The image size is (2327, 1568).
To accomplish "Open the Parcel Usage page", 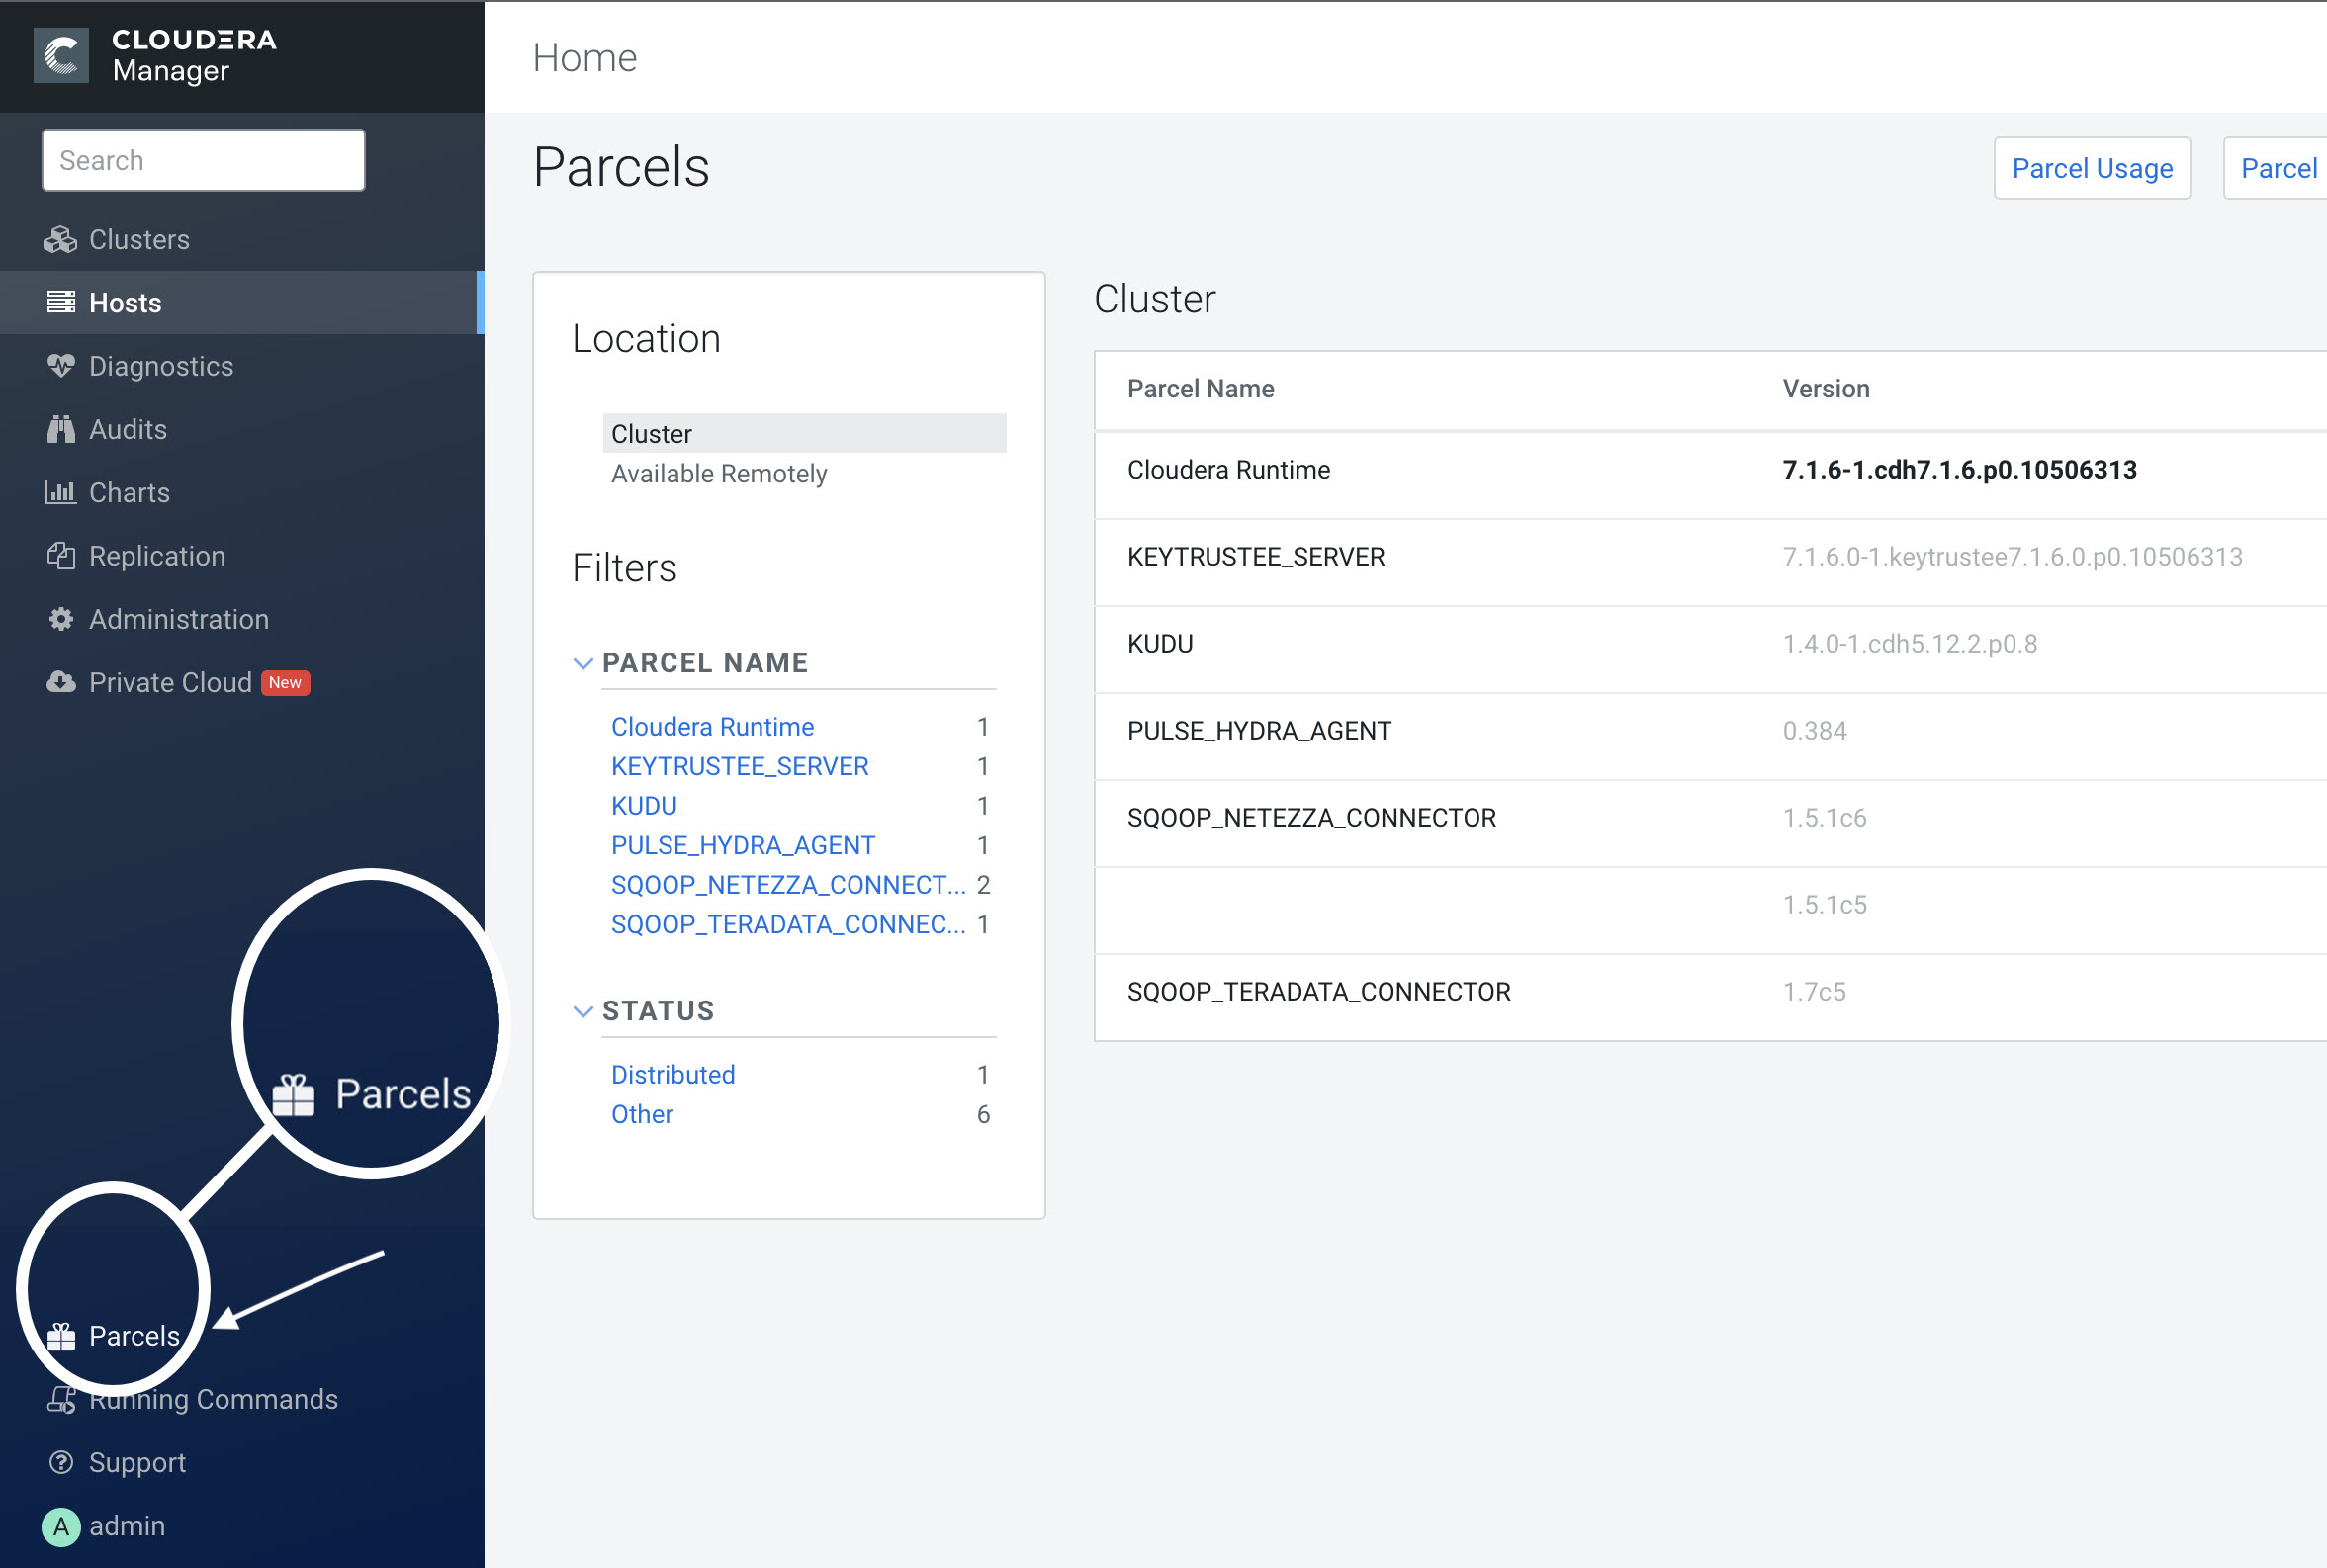I will [2092, 168].
